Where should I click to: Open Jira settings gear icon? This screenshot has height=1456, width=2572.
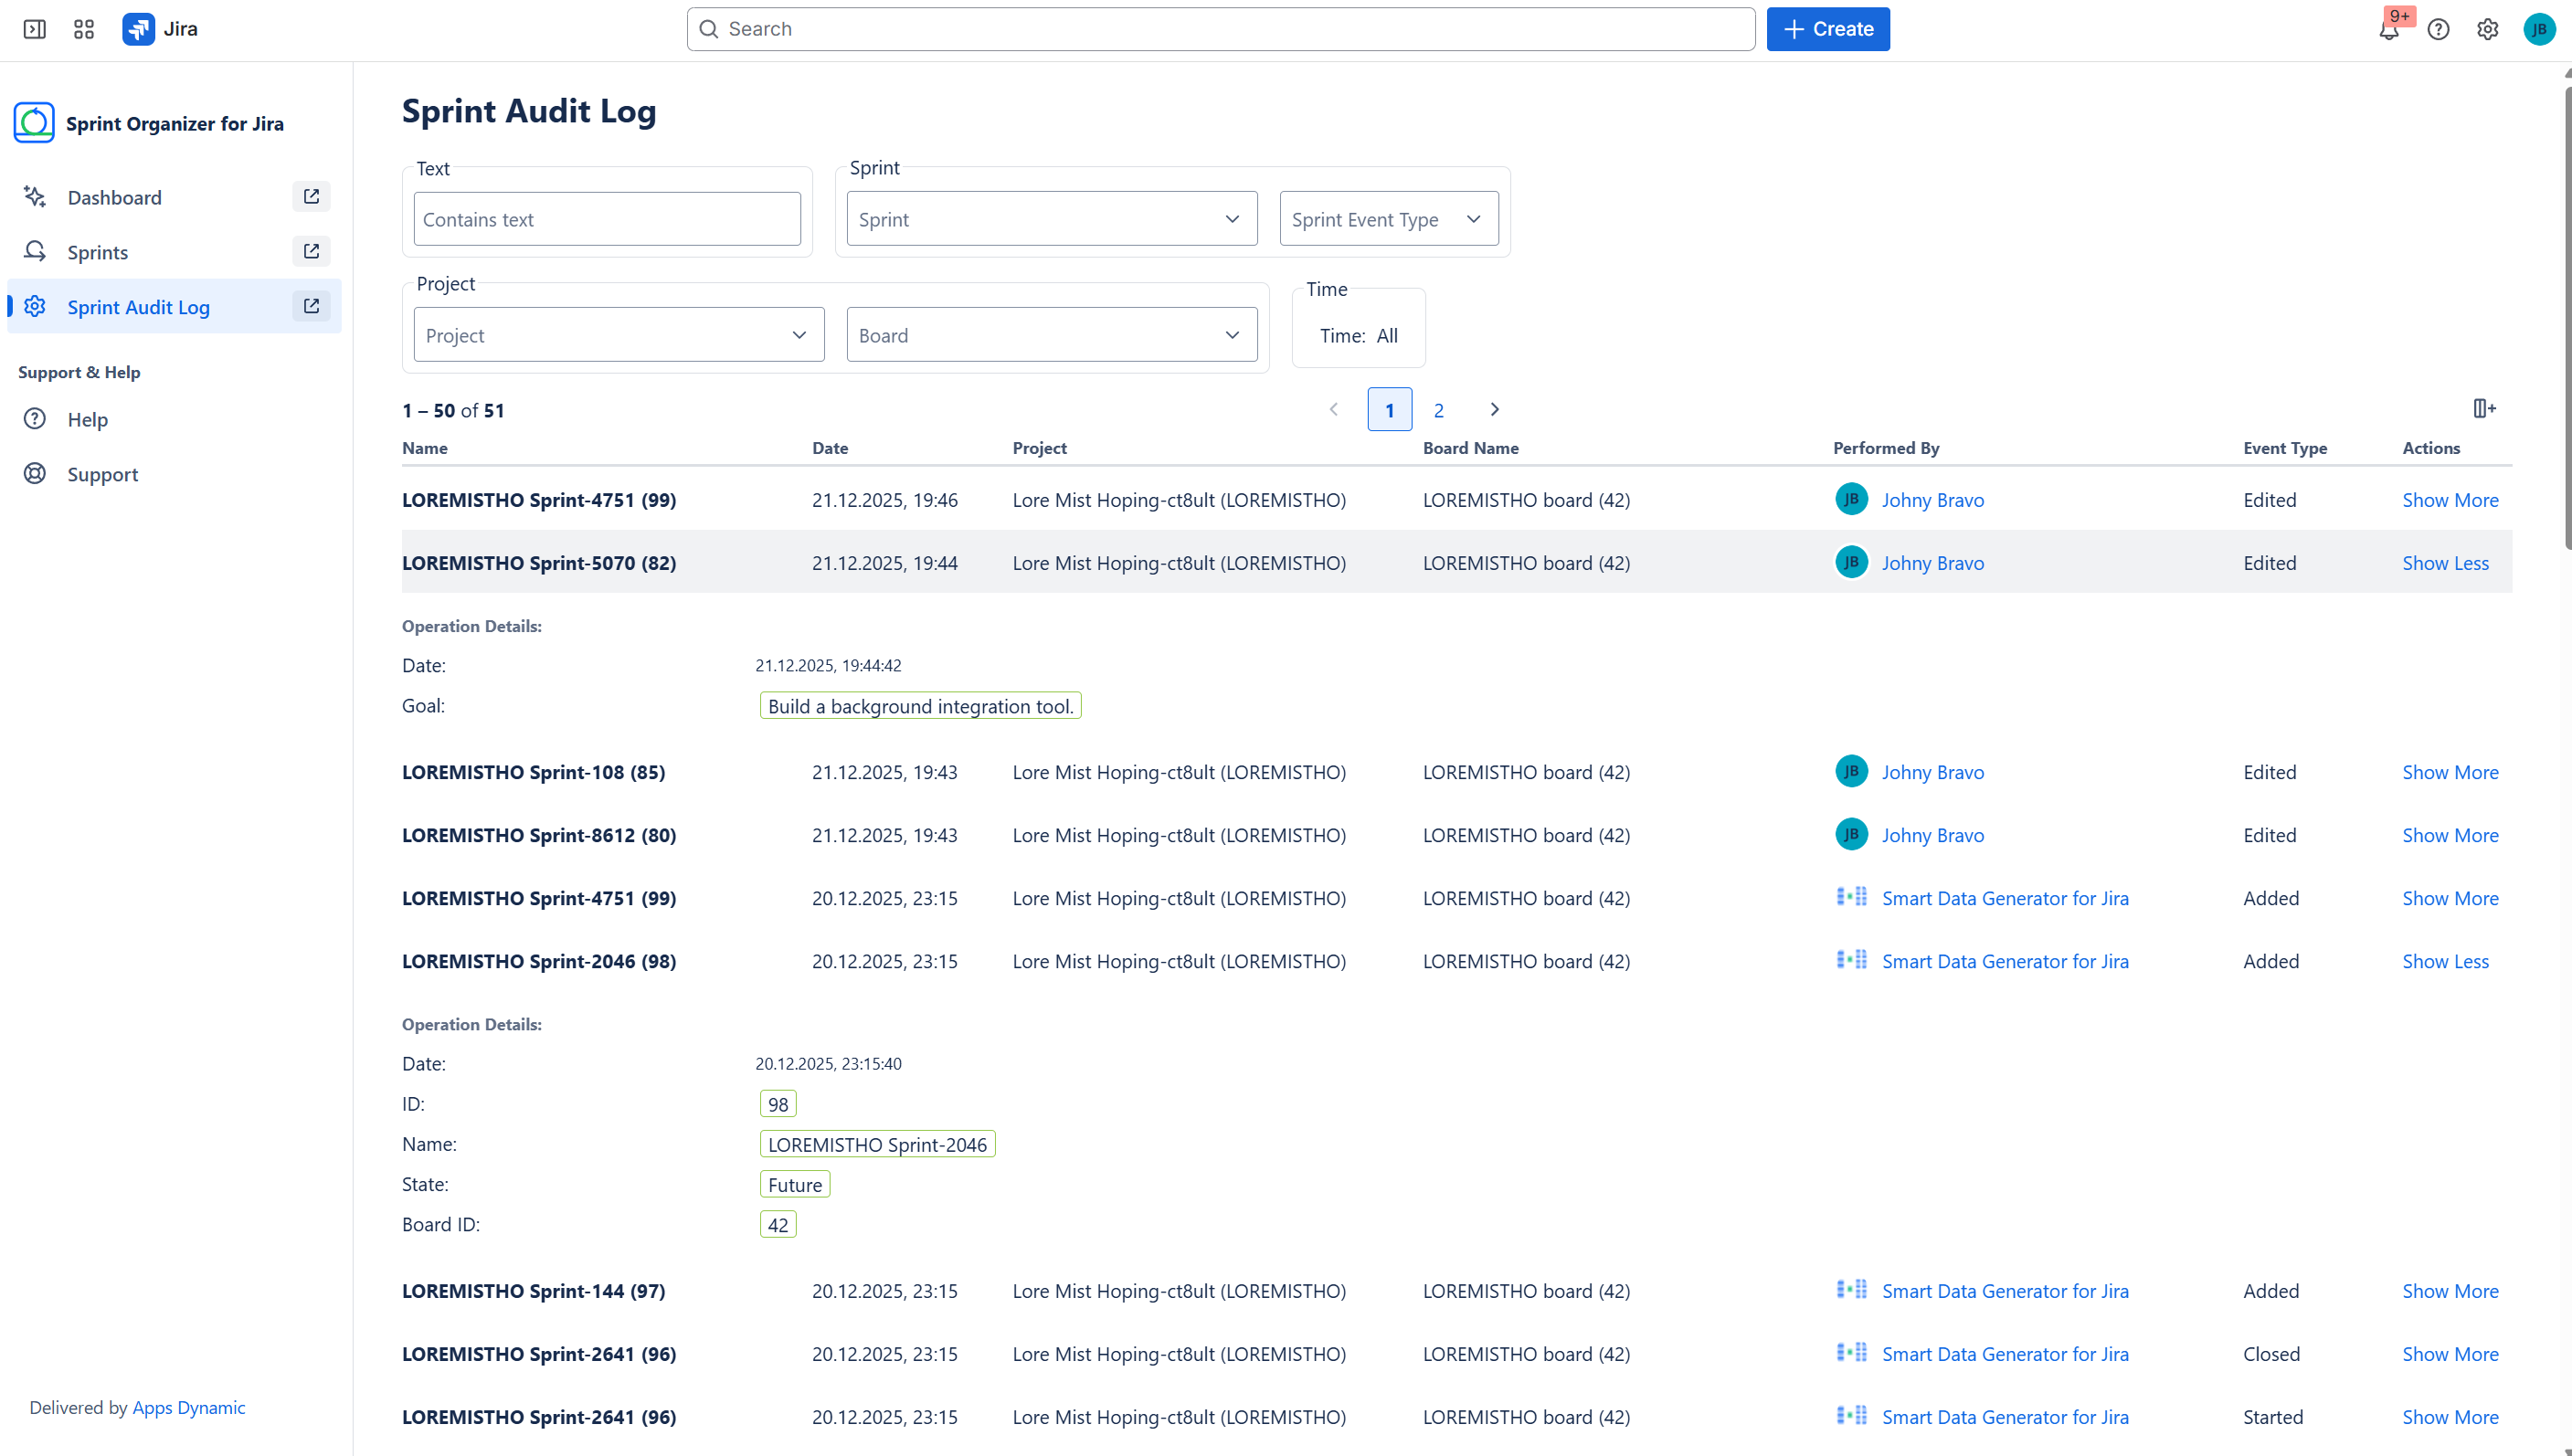pos(2487,29)
